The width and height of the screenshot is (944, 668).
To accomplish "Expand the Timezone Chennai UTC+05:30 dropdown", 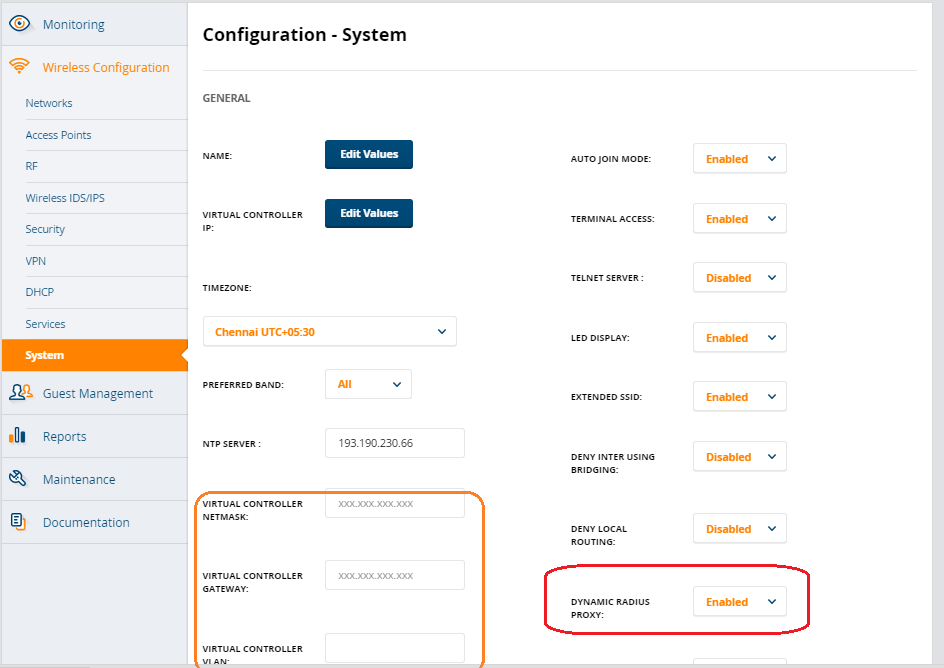I will (329, 331).
